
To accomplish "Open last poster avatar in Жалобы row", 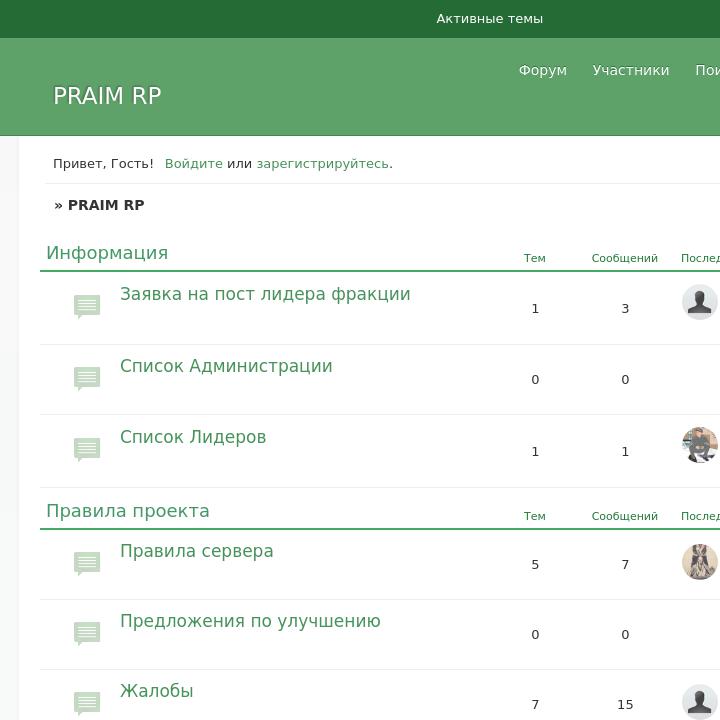I will pos(699,702).
